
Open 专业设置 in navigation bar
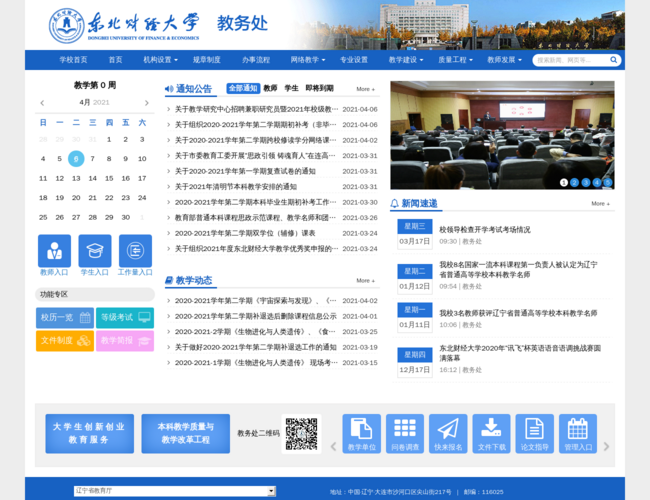[x=354, y=60]
